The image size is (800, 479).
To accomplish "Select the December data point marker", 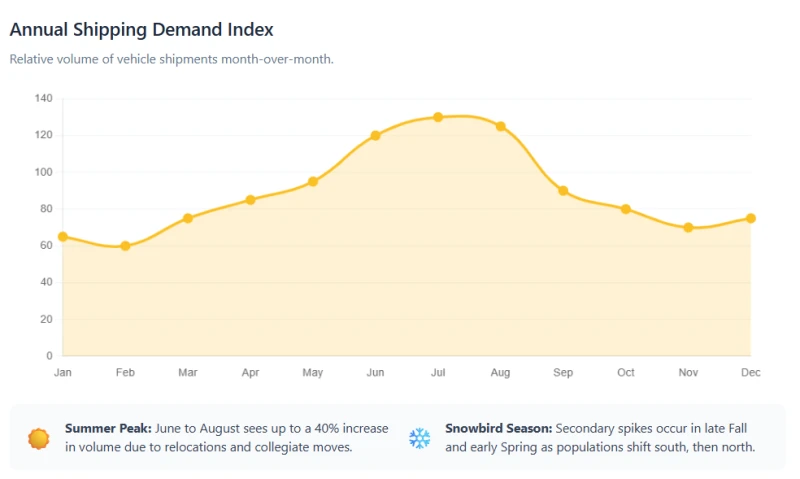I will click(x=751, y=218).
